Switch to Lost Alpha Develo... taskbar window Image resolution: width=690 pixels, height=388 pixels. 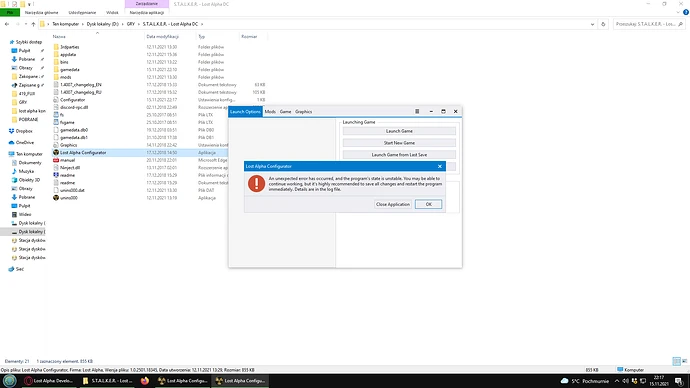tap(48, 381)
